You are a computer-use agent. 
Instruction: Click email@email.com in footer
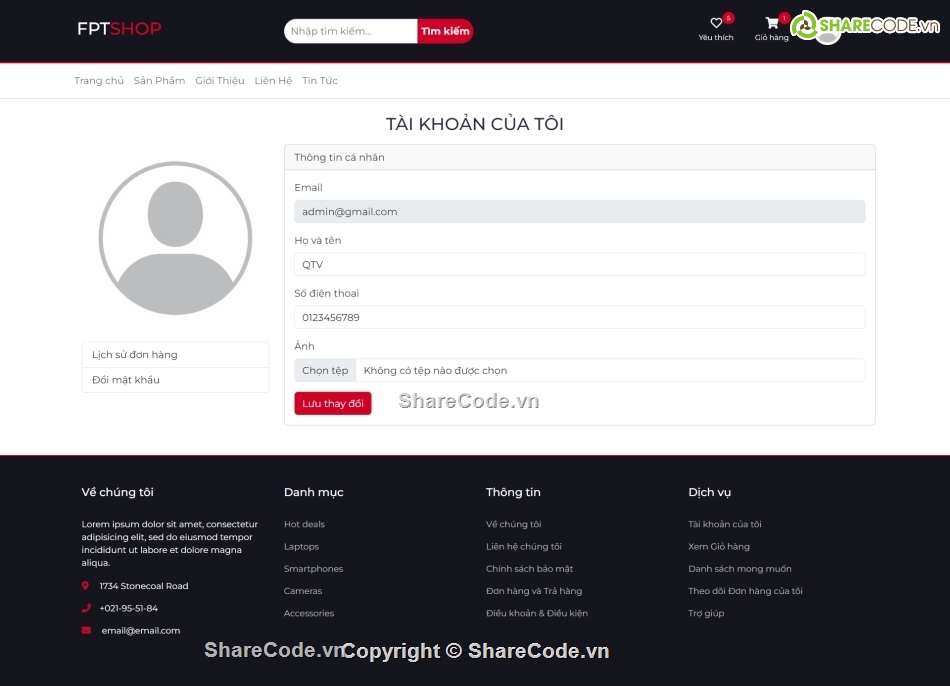tap(141, 630)
